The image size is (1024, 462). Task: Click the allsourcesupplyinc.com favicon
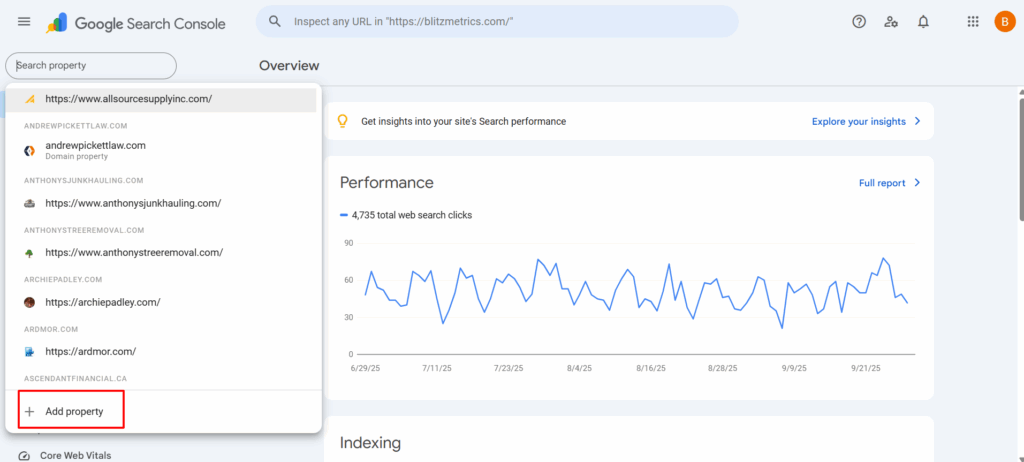[29, 99]
